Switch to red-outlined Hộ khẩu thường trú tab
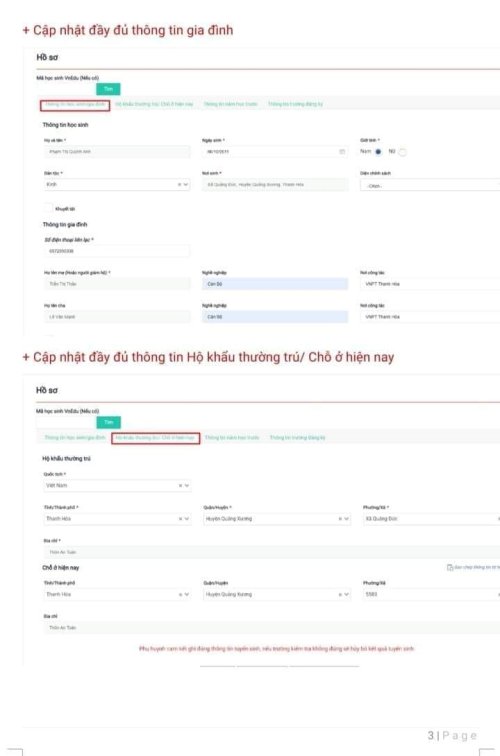 155,438
